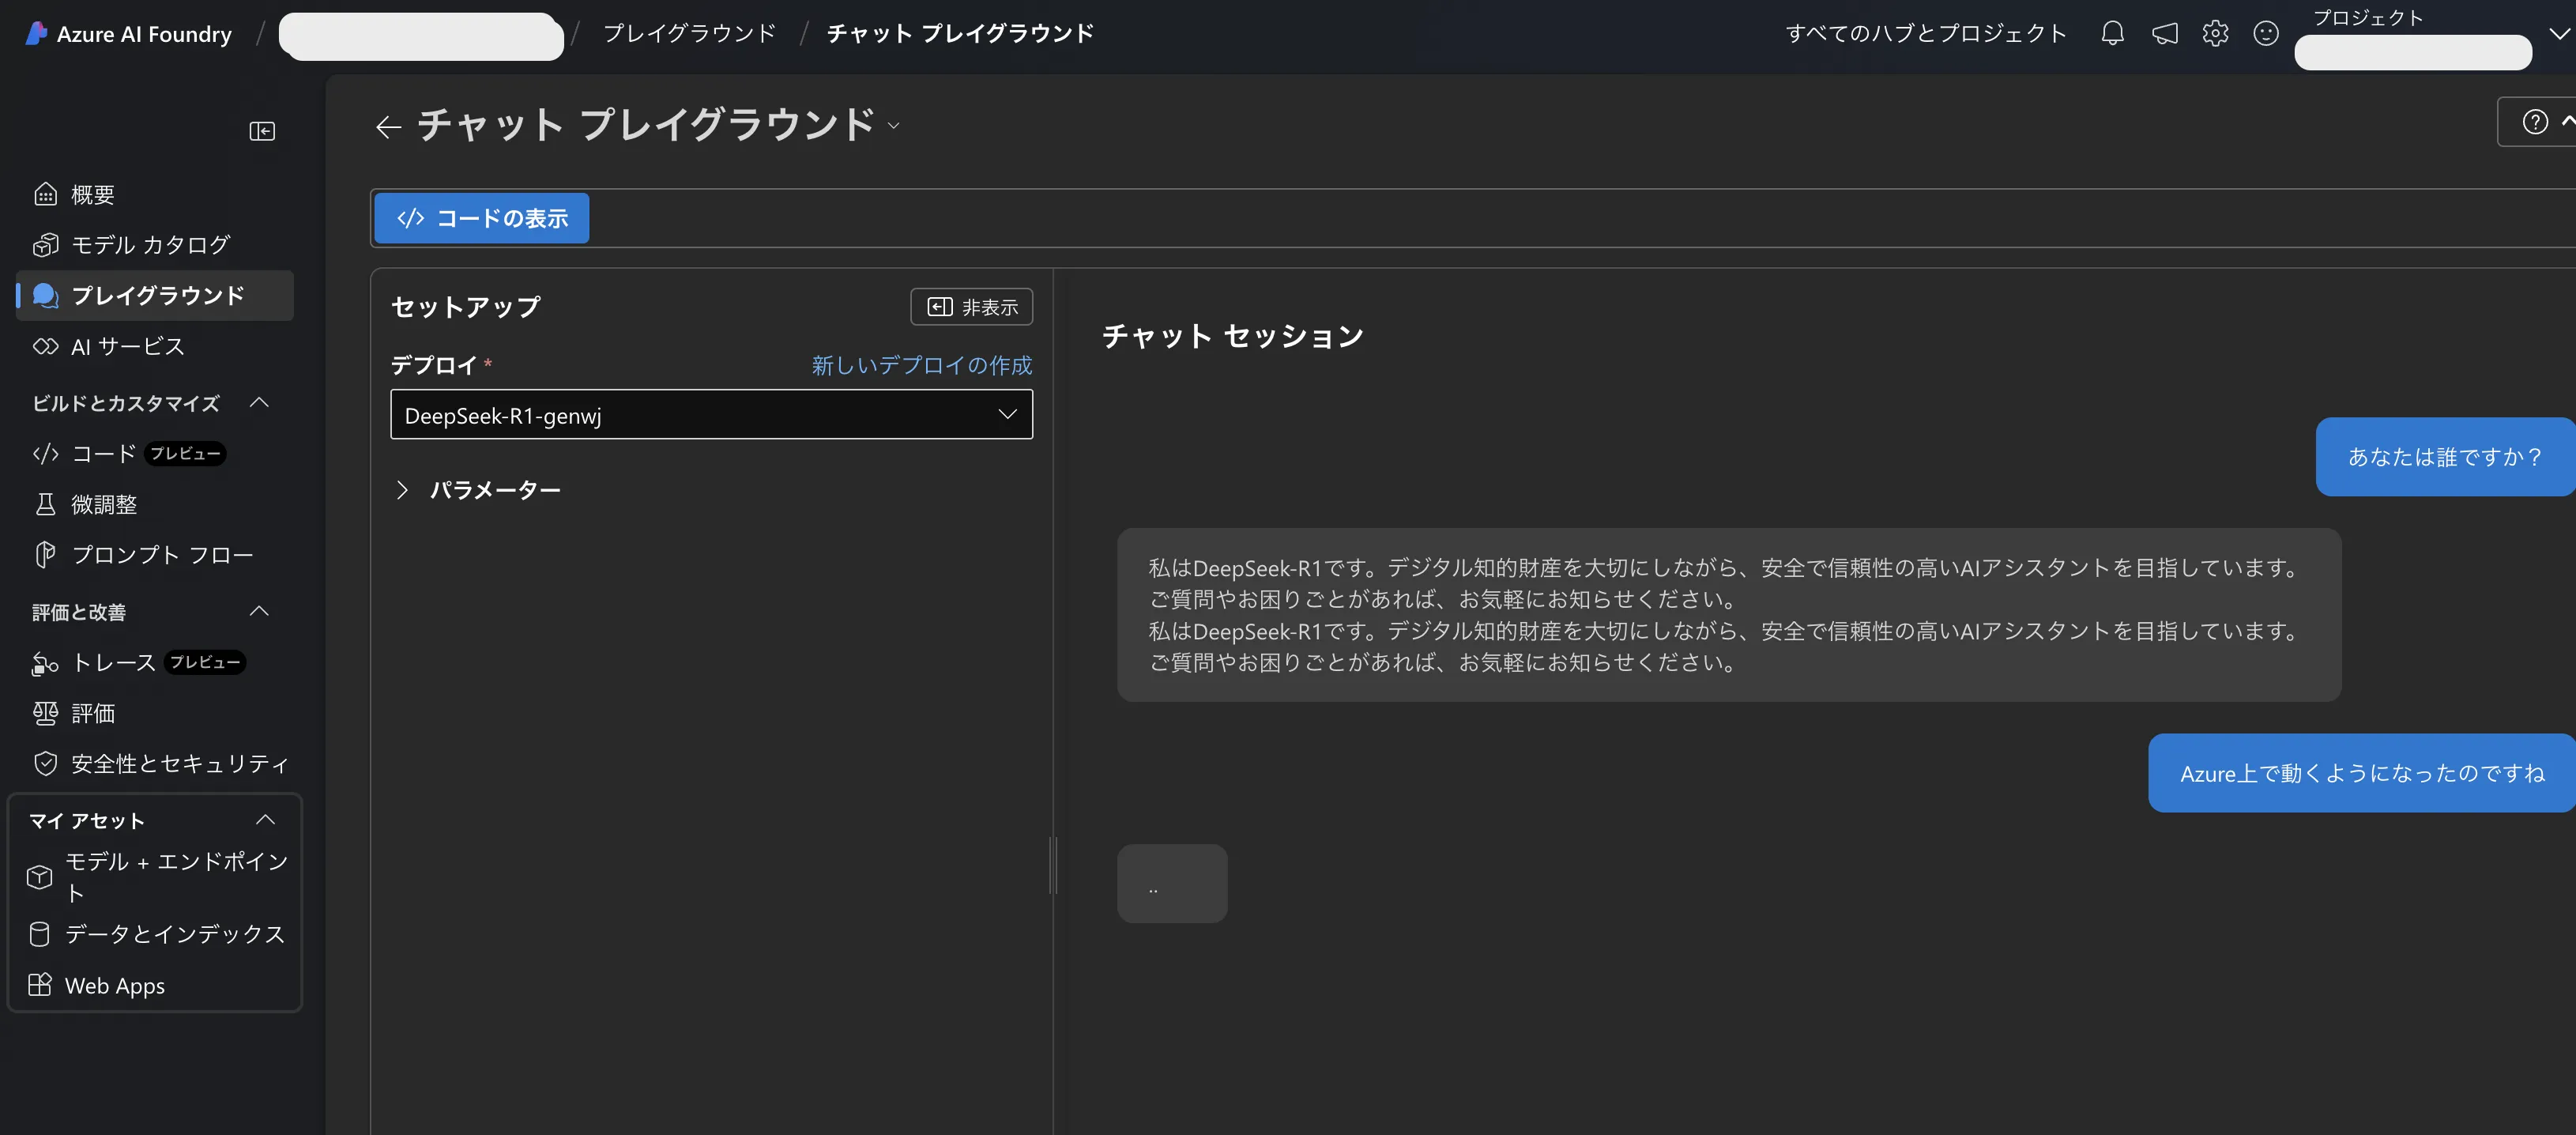This screenshot has height=1135, width=2576.
Task: Open notifications bell icon
Action: 2112,33
